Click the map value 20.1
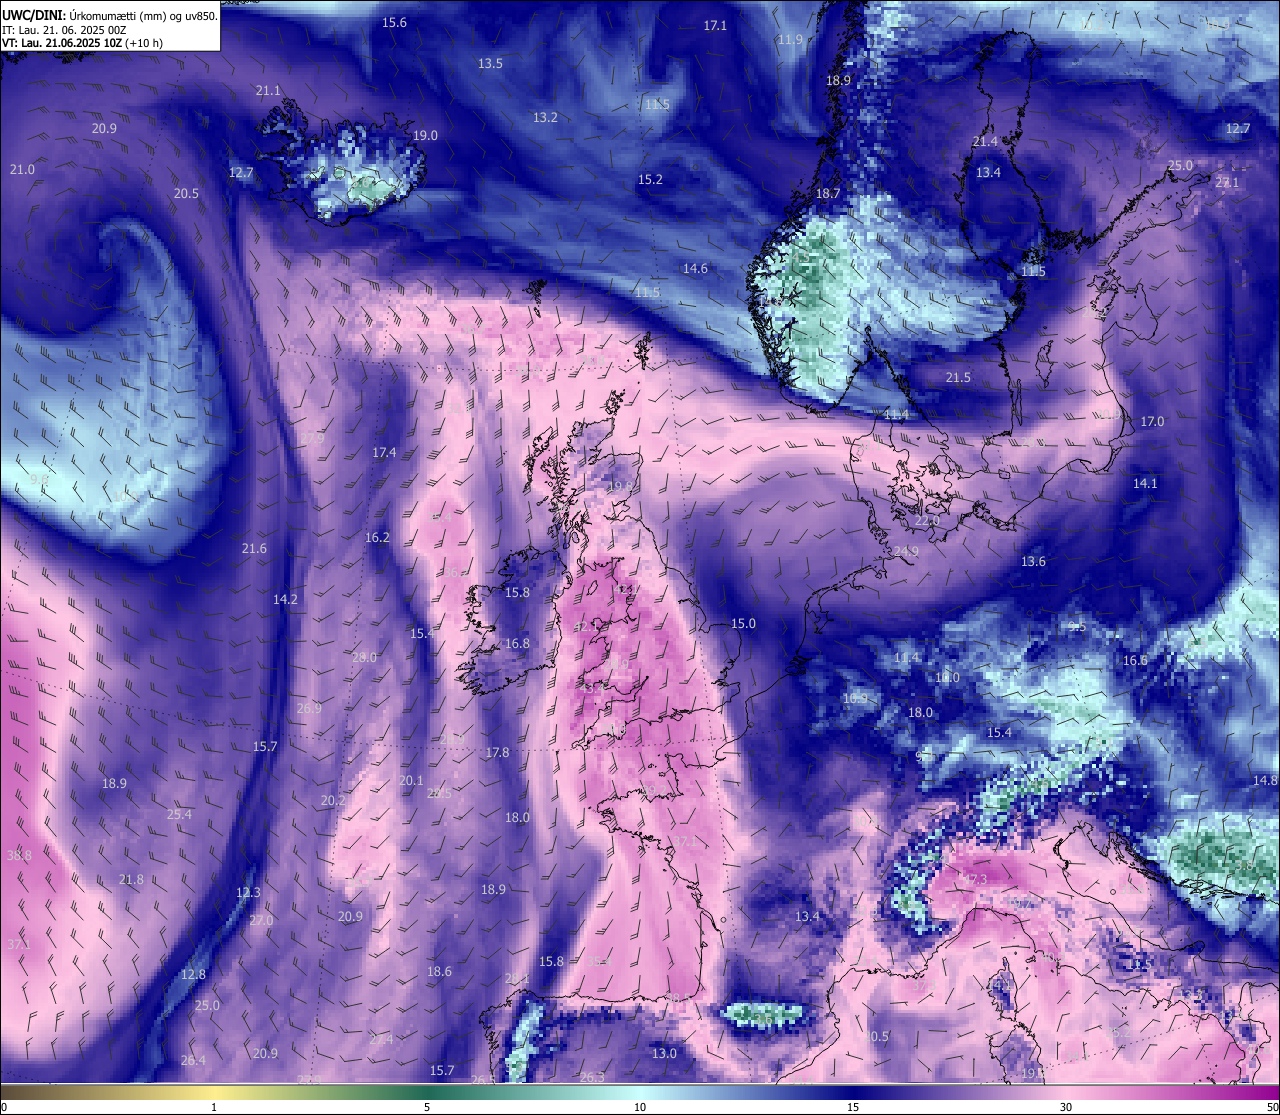This screenshot has height=1115, width=1280. pos(411,780)
